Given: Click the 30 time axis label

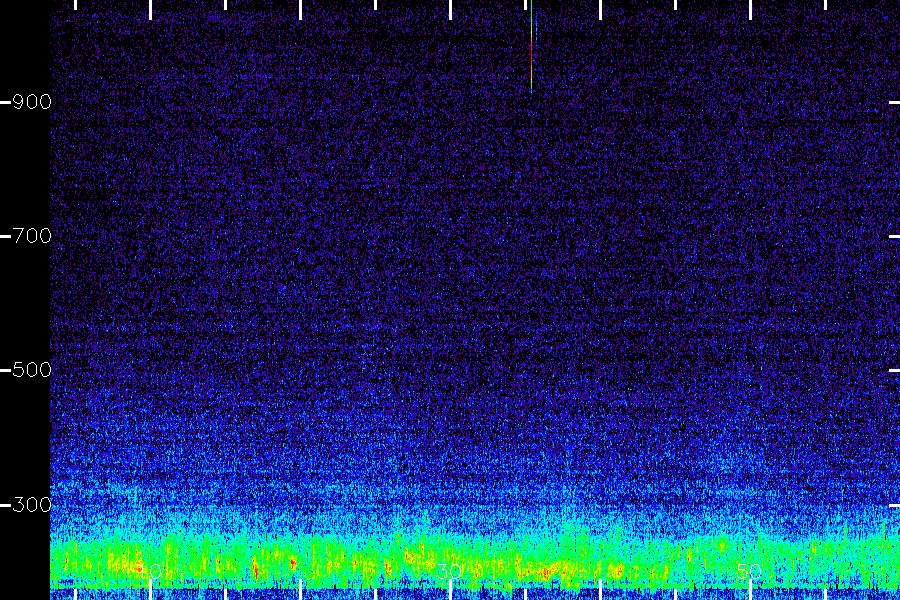Looking at the screenshot, I should click(x=449, y=571).
